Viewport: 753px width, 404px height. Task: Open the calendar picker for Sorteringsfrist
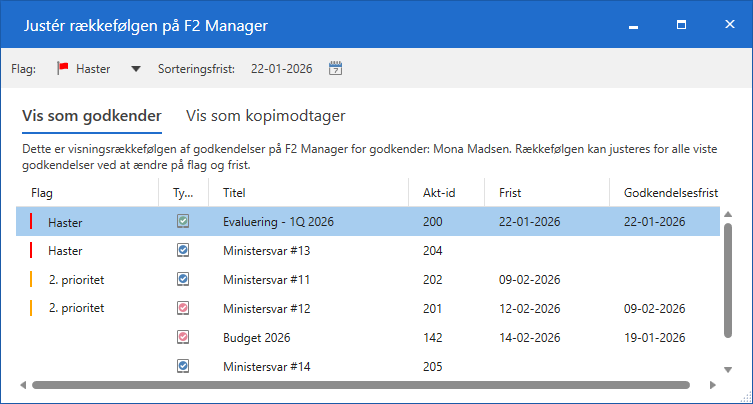tap(336, 69)
